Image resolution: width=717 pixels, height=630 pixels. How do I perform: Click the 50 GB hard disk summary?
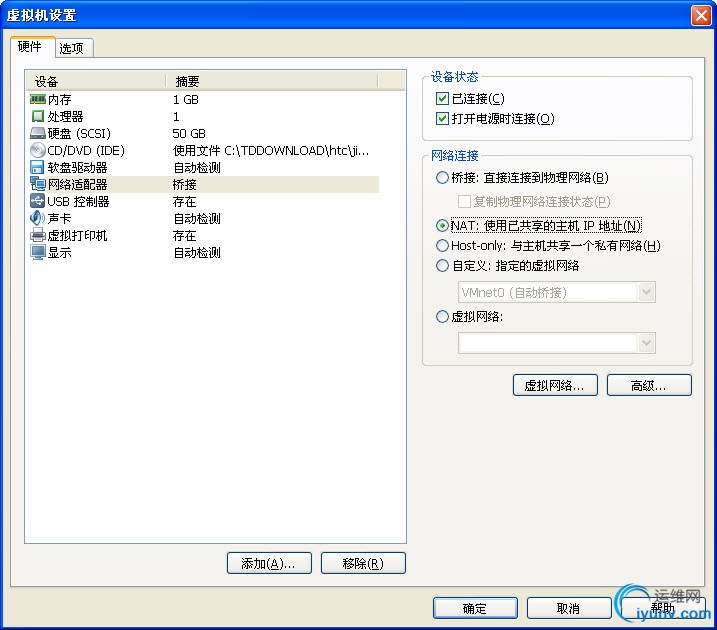tap(189, 133)
